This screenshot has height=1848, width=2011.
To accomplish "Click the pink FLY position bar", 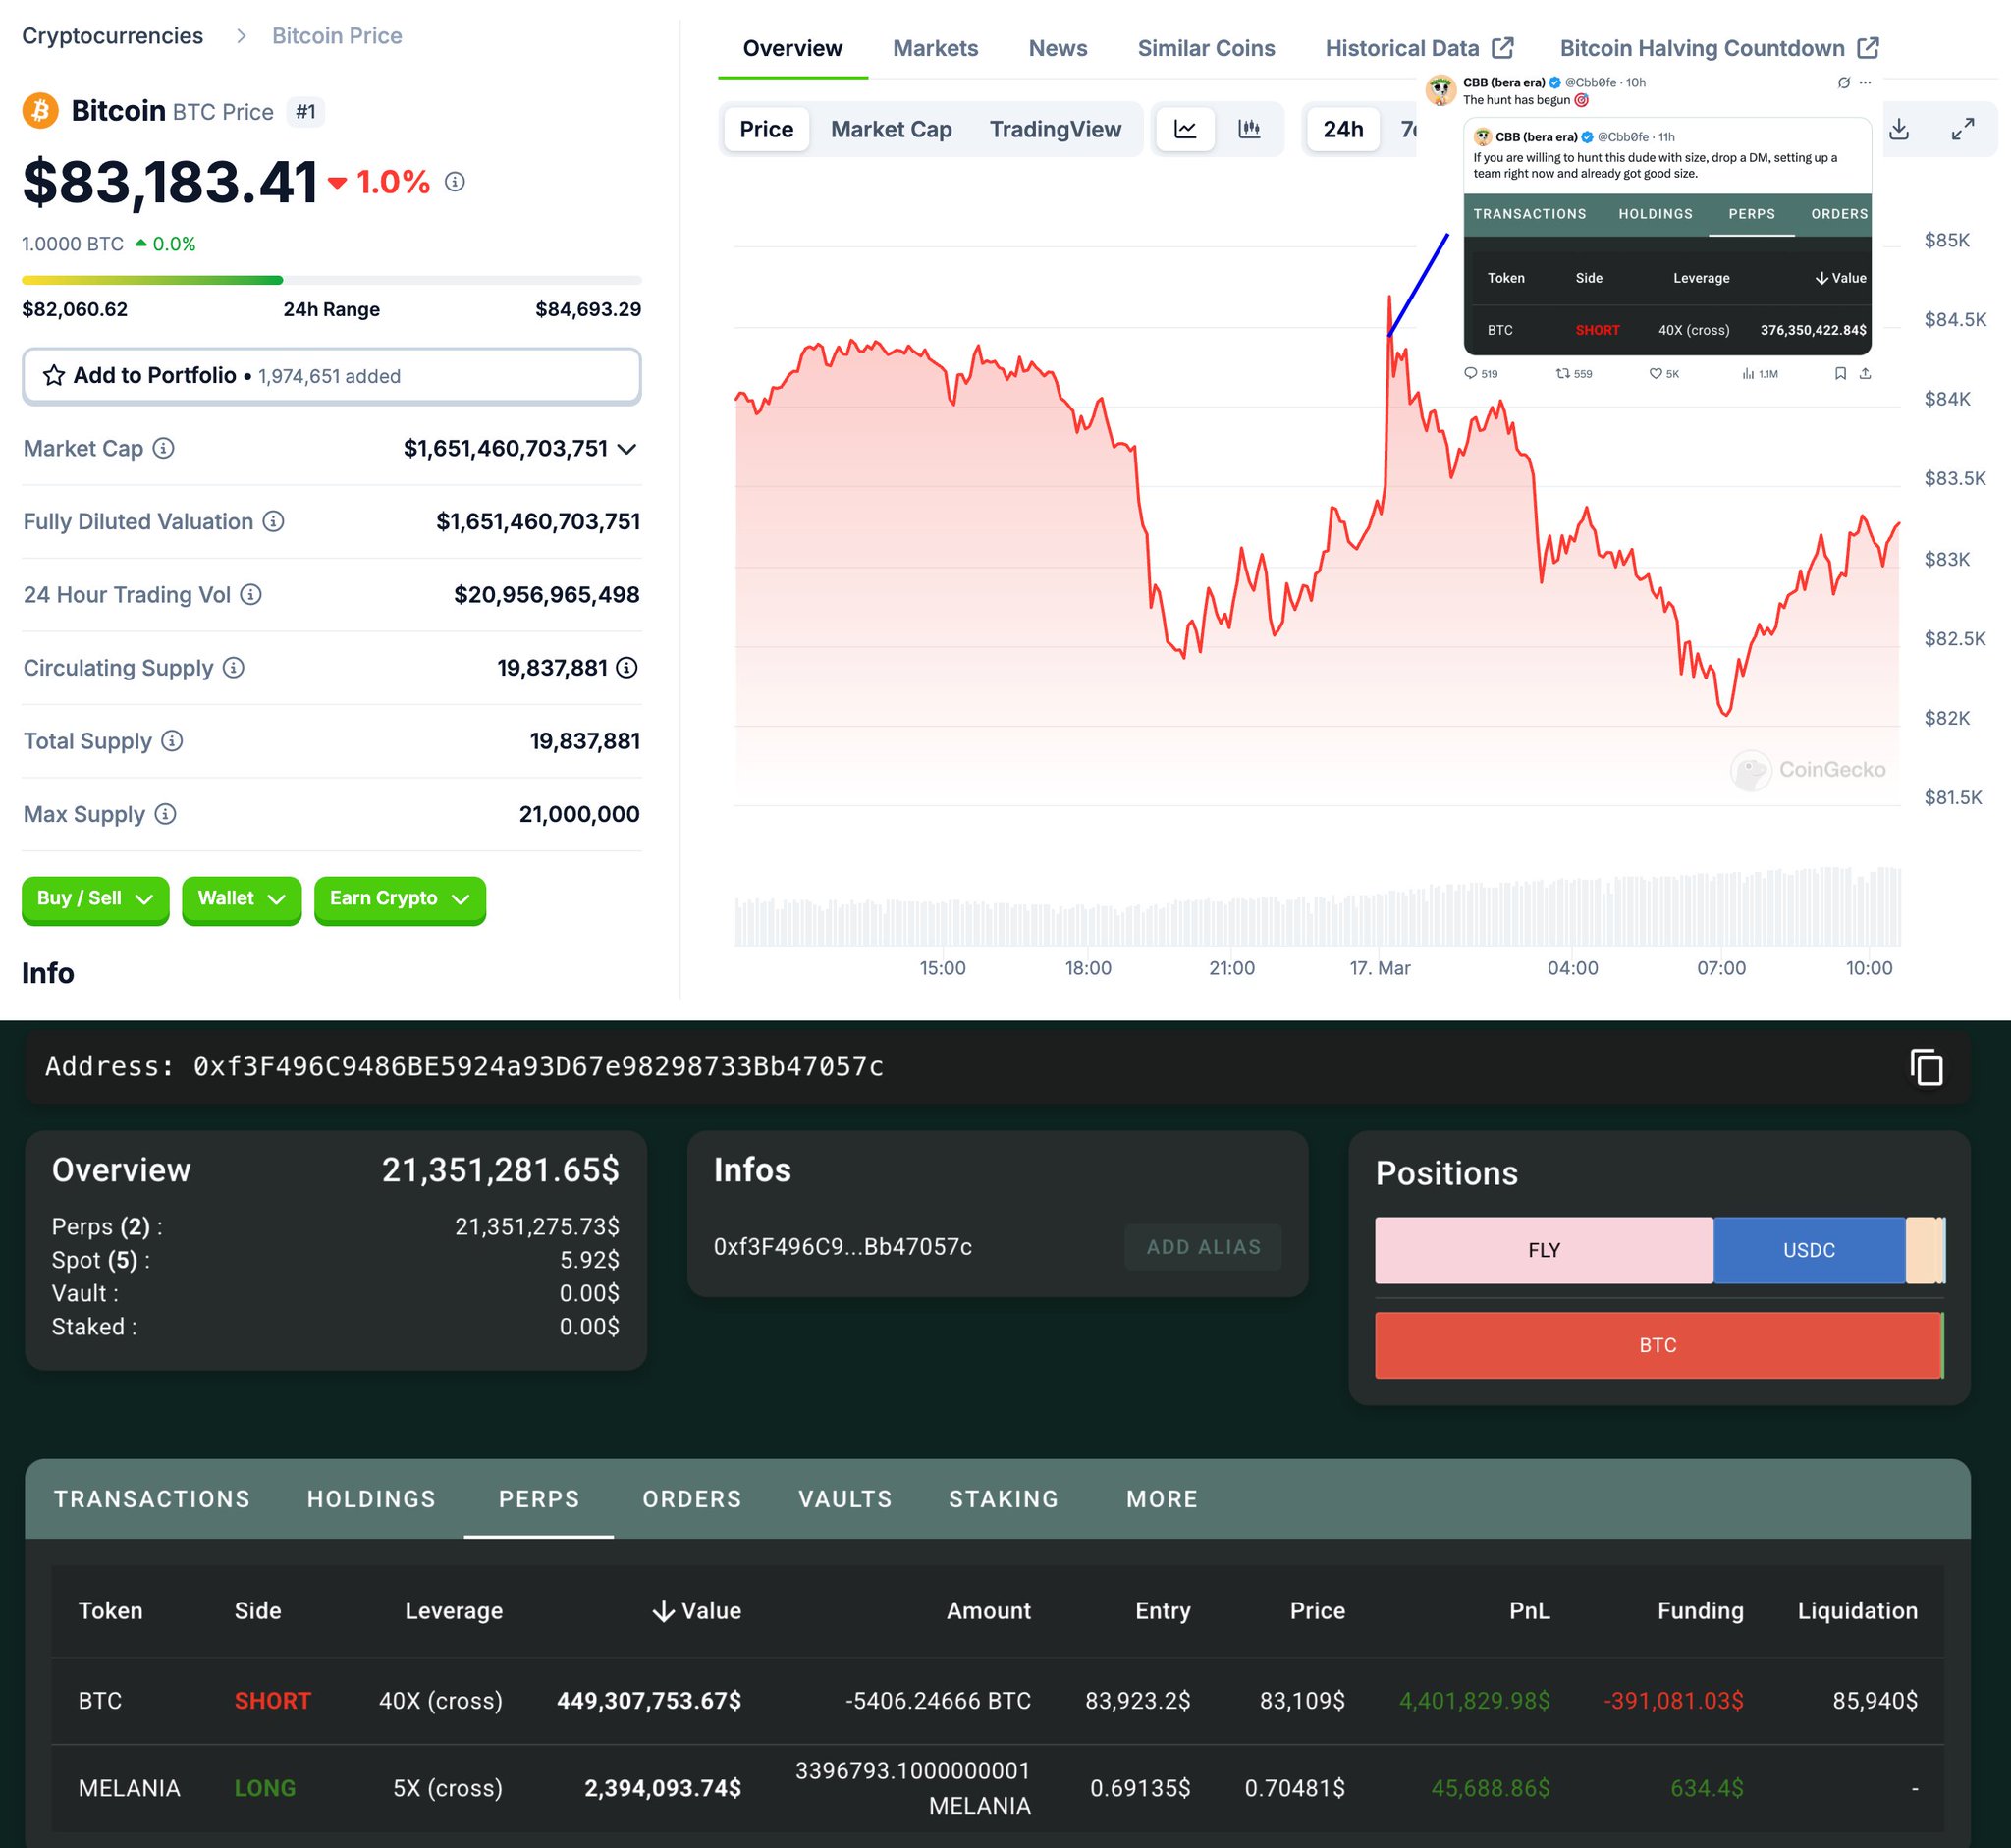I will [x=1544, y=1250].
